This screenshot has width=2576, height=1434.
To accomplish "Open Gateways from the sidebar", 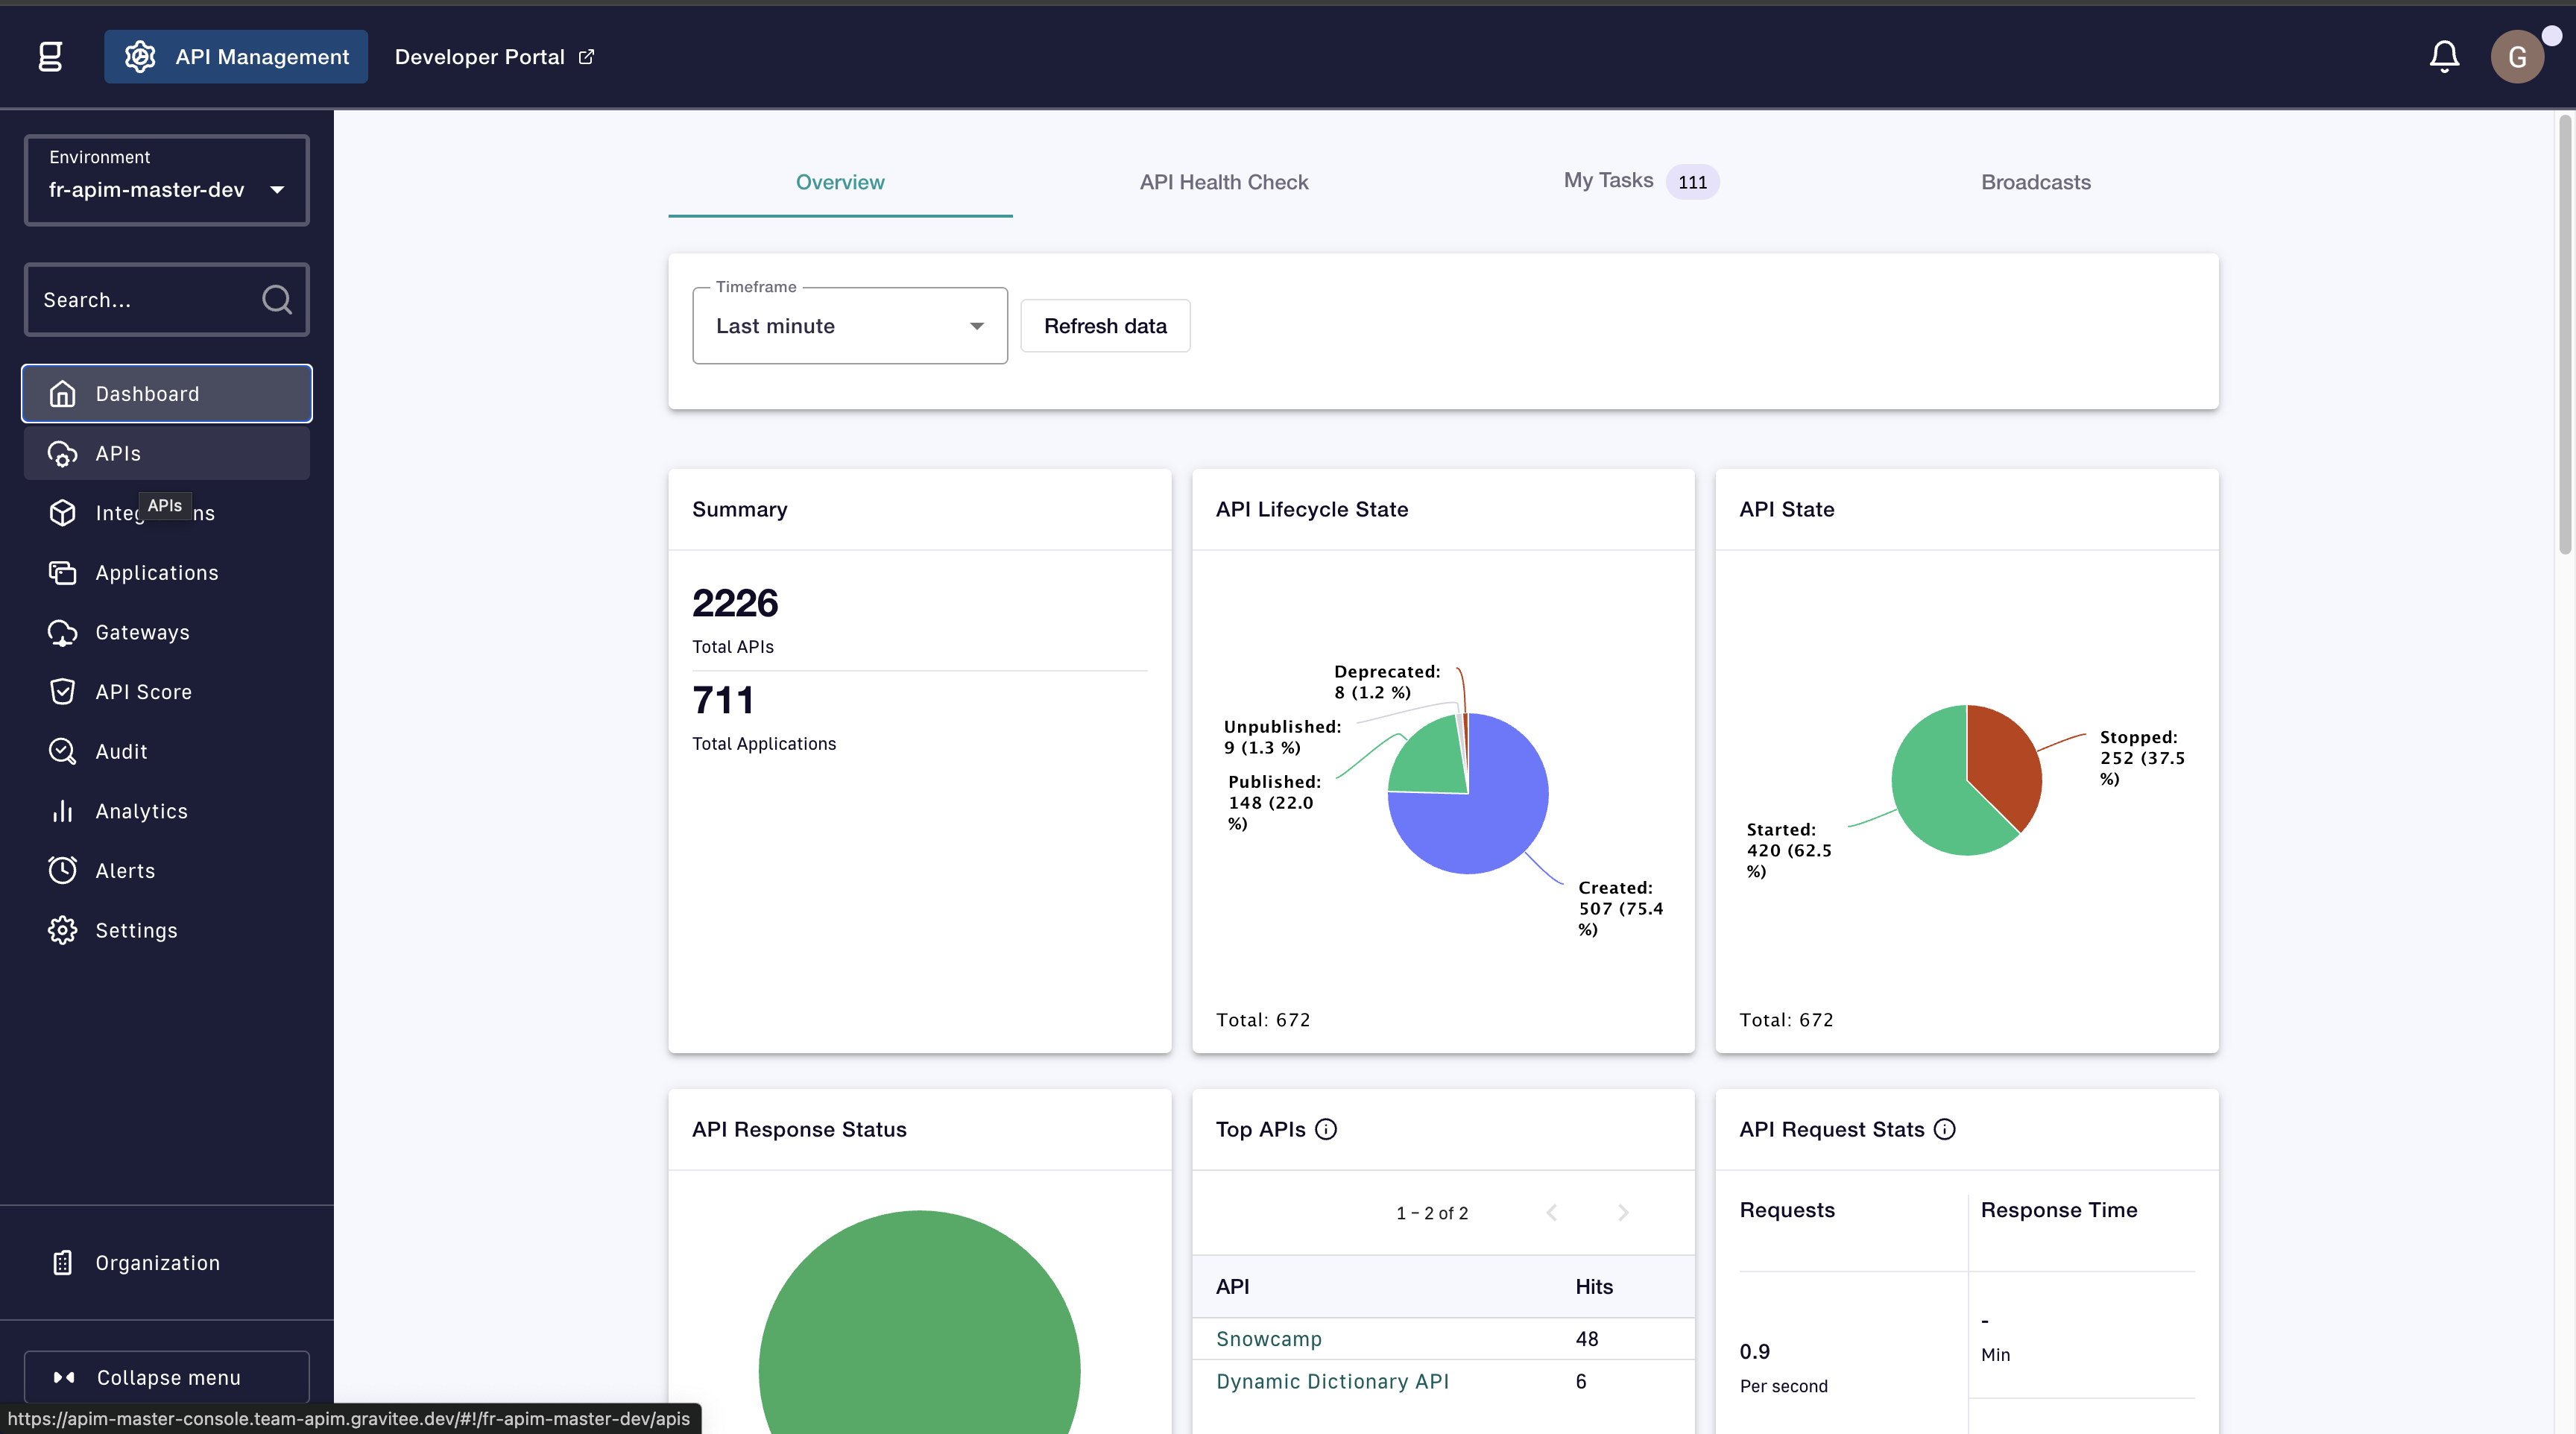I will [x=142, y=632].
